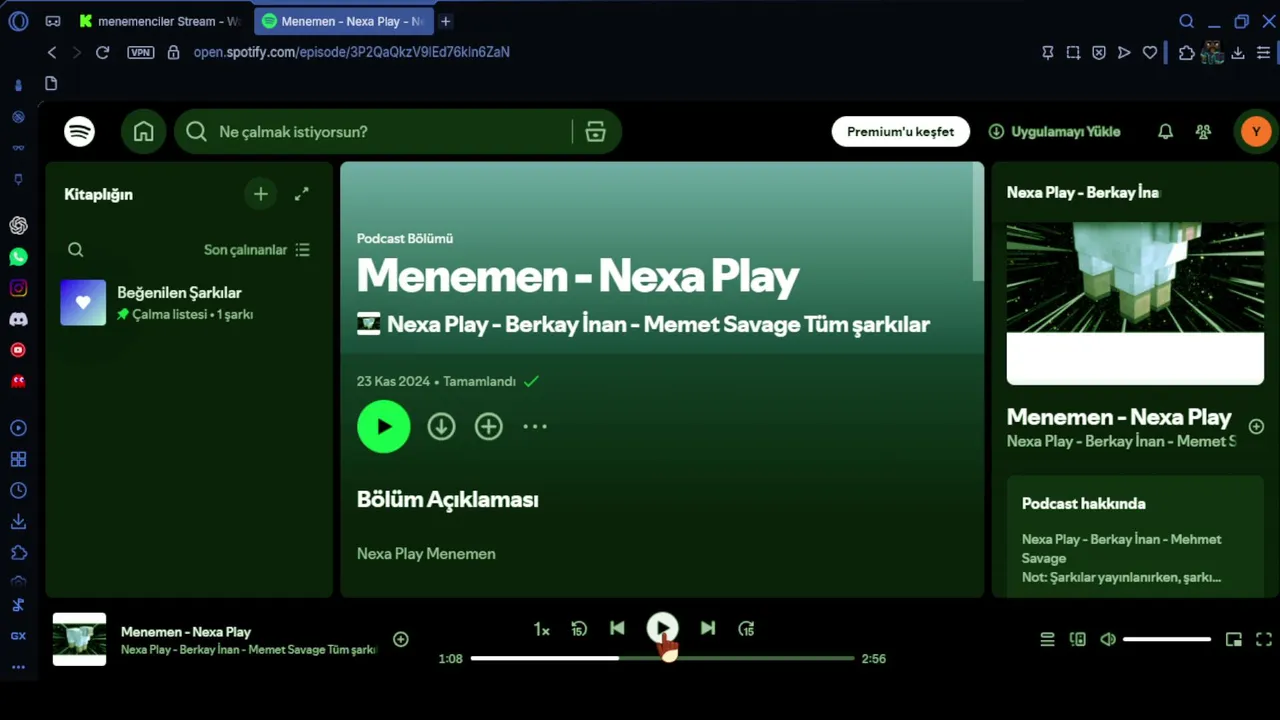The height and width of the screenshot is (720, 1280).
Task: Click 'Menemen - Nexa Play' title in bottom bar
Action: (x=186, y=631)
